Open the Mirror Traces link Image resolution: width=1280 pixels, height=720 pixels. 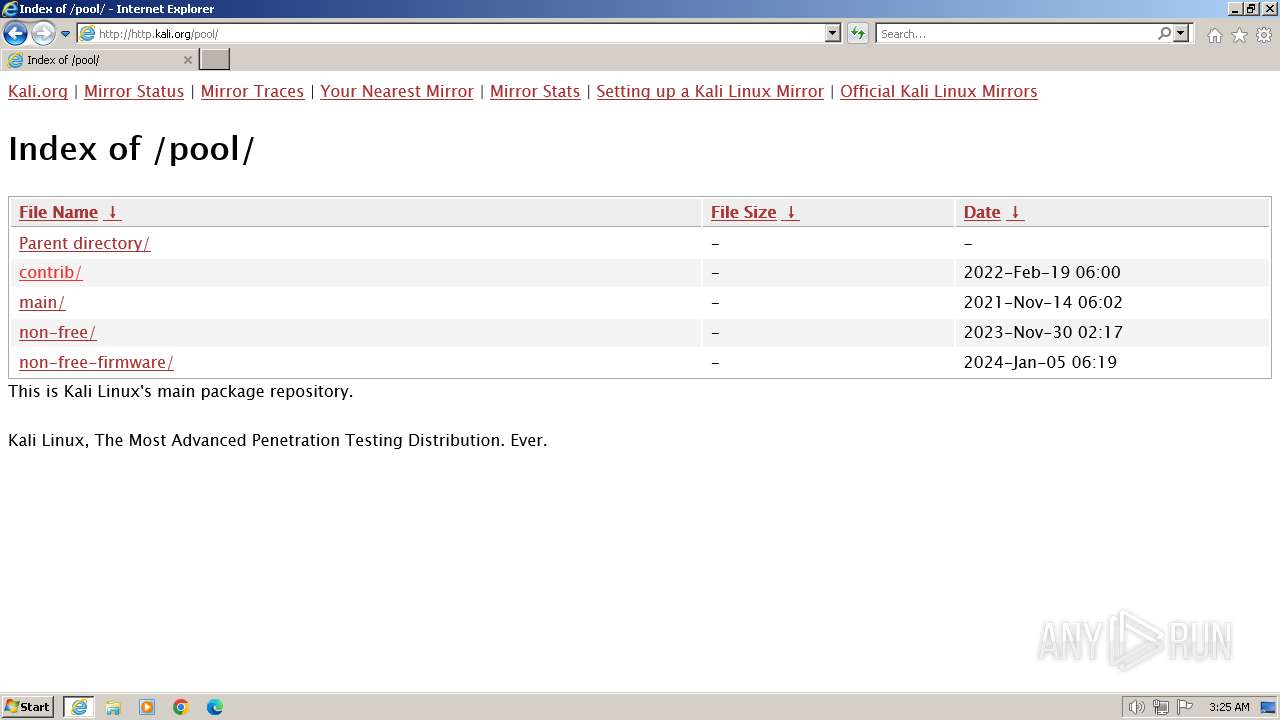(252, 91)
